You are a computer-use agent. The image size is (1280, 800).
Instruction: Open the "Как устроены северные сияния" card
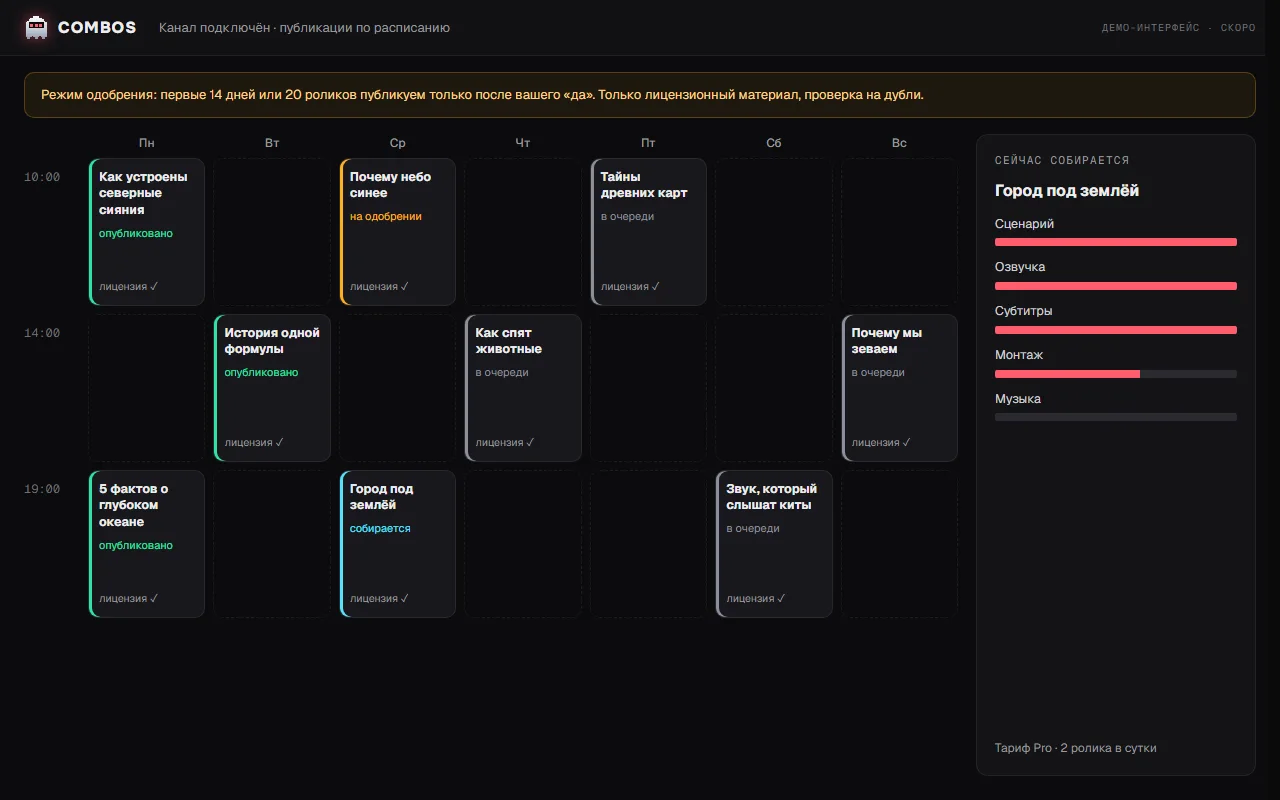pyautogui.click(x=147, y=232)
